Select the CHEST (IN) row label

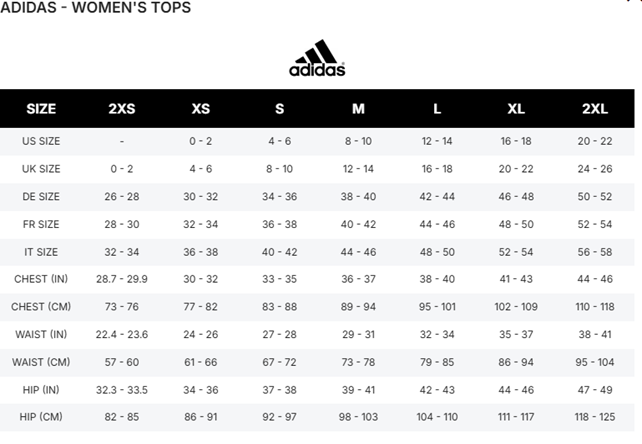click(41, 279)
